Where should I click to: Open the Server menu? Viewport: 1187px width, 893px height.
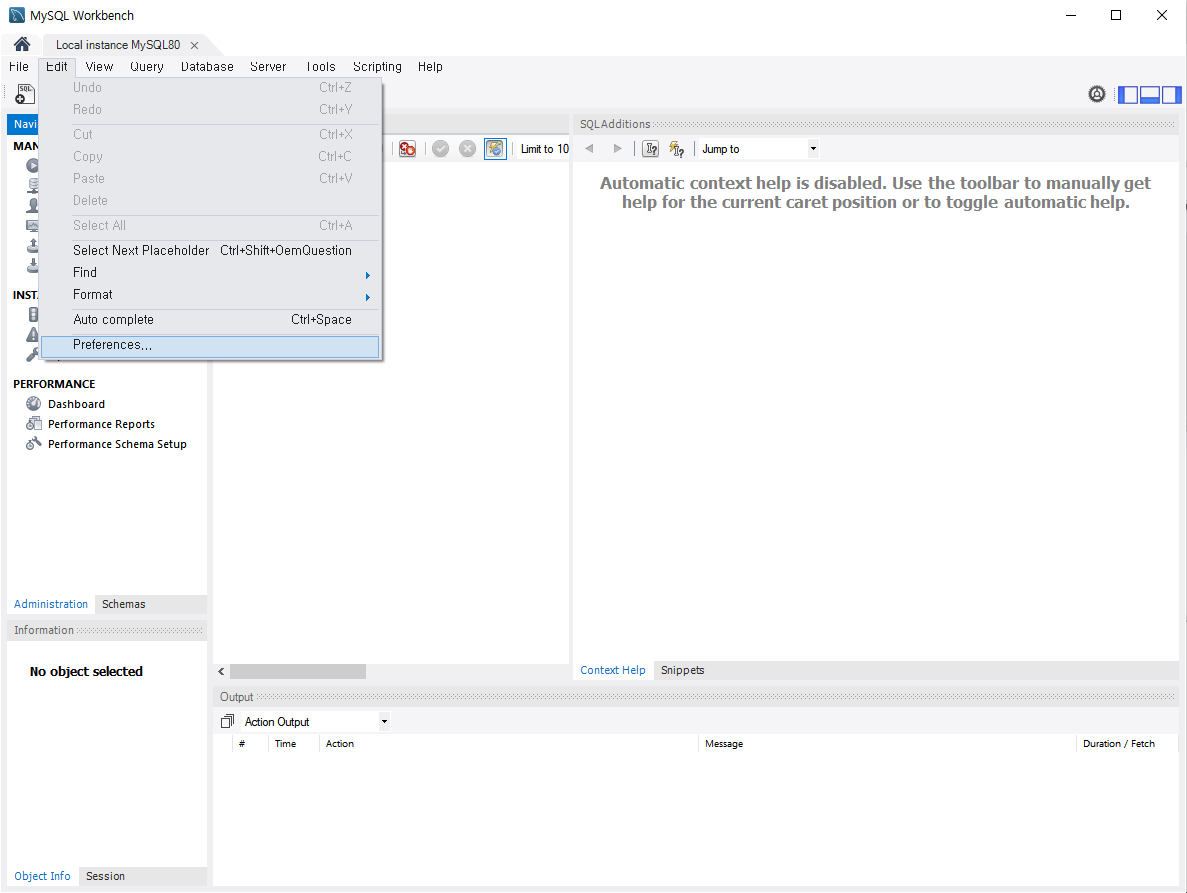[x=268, y=67]
